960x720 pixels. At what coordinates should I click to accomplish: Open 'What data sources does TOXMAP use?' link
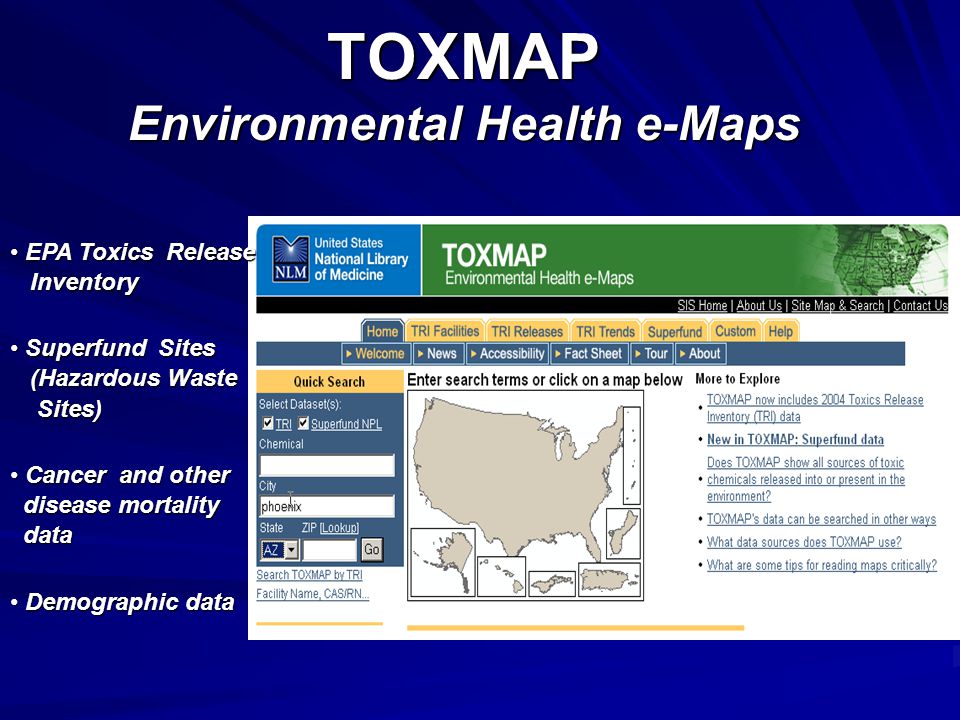point(804,542)
